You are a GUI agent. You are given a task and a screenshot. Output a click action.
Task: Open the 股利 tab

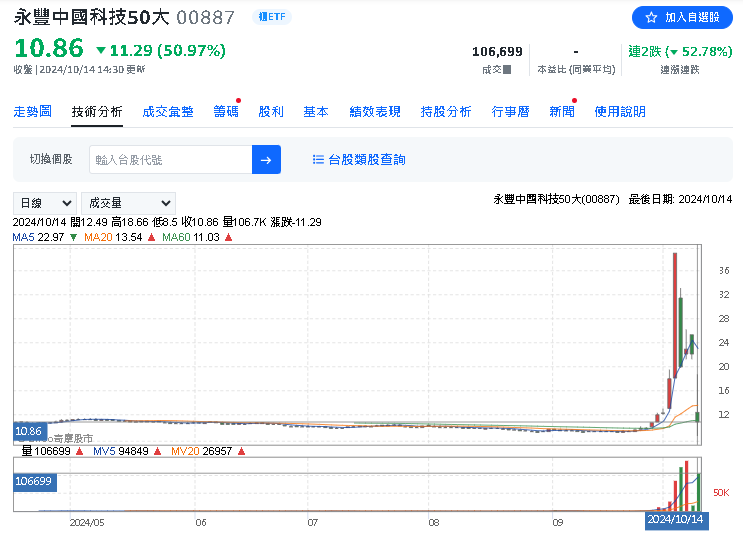click(x=271, y=111)
